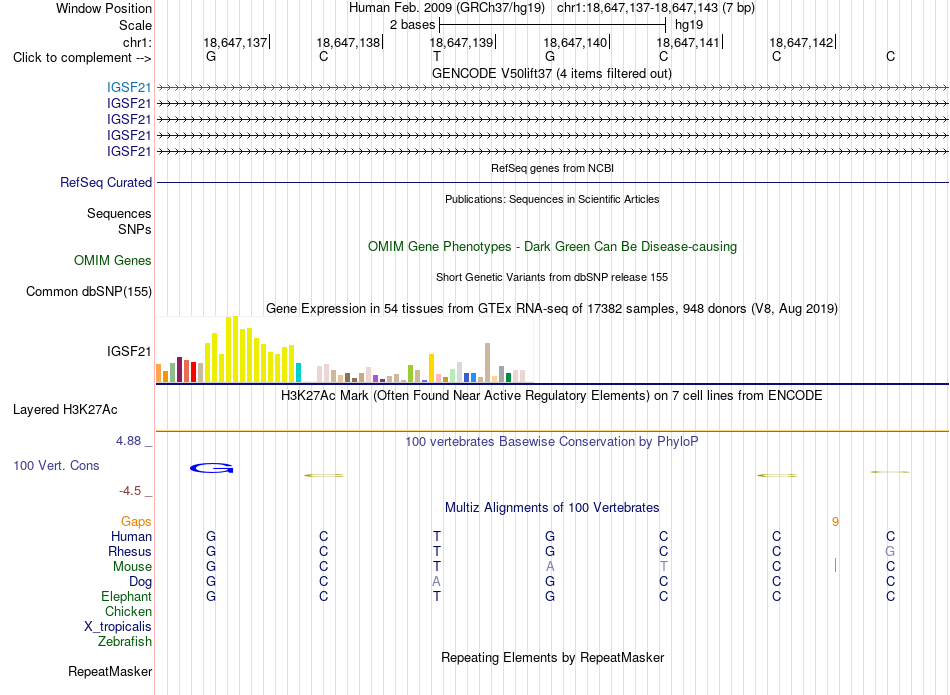Click 'Multiz Alignments of 100 Vertebrates' title

tap(552, 507)
